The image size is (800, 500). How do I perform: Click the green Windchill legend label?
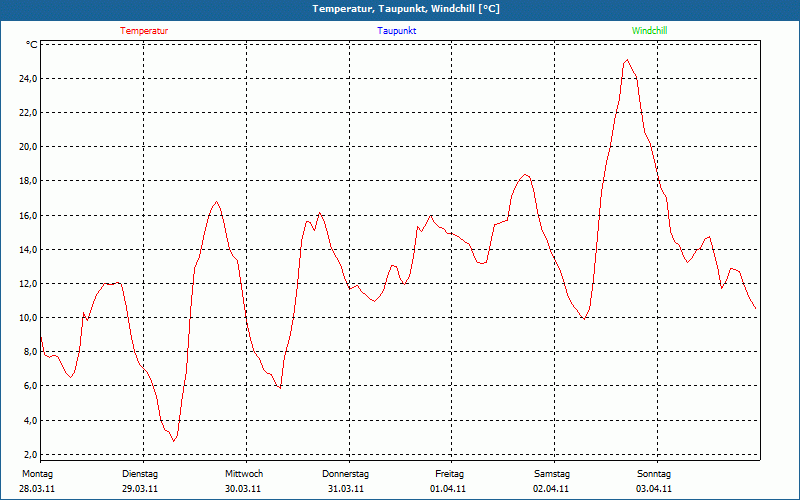pyautogui.click(x=649, y=31)
